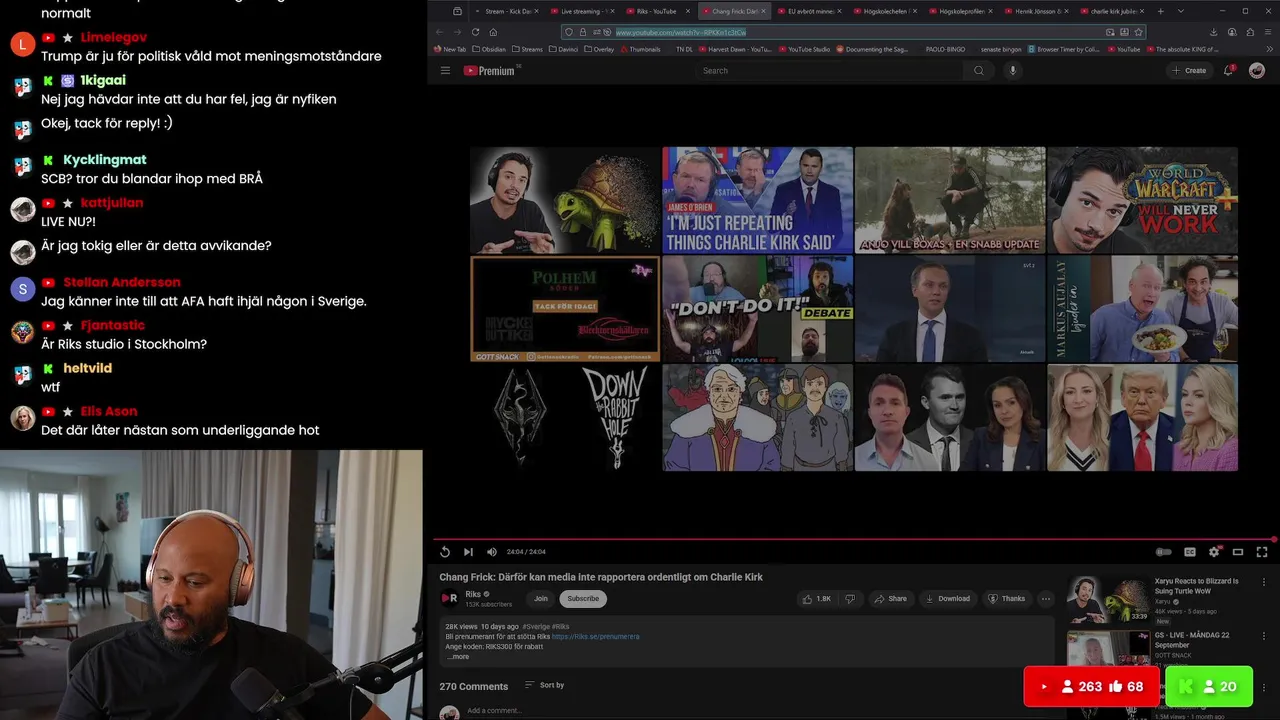Search with voice microphone icon
The height and width of the screenshot is (720, 1280).
click(x=1012, y=71)
